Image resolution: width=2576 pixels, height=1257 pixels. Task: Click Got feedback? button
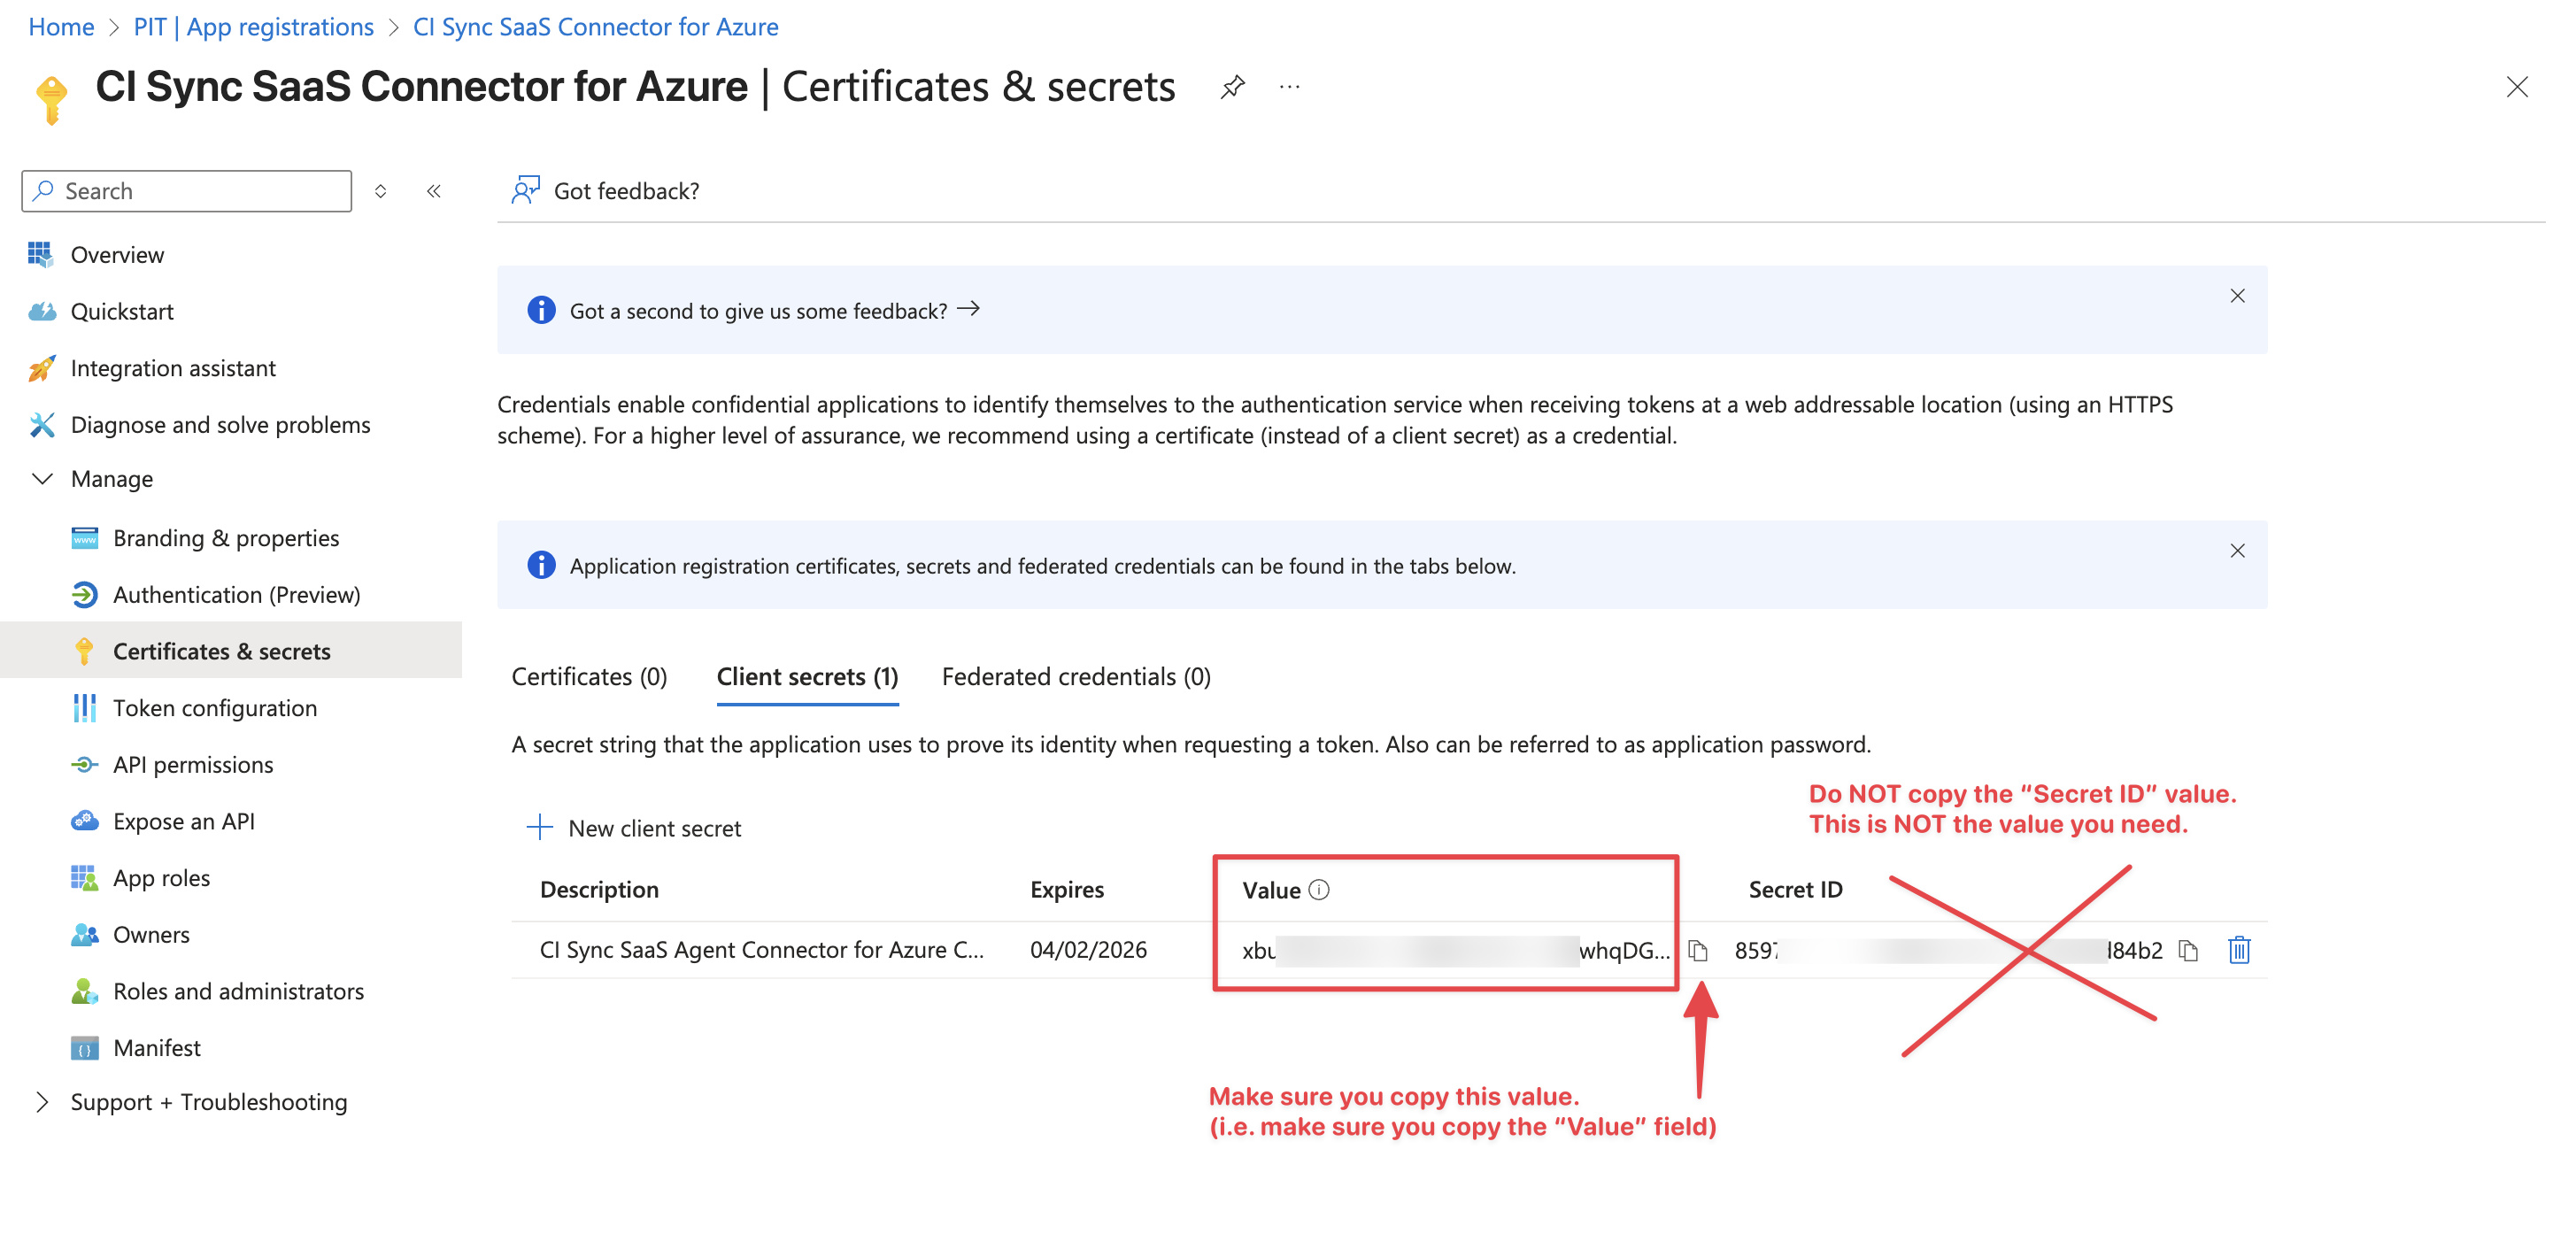click(x=605, y=190)
